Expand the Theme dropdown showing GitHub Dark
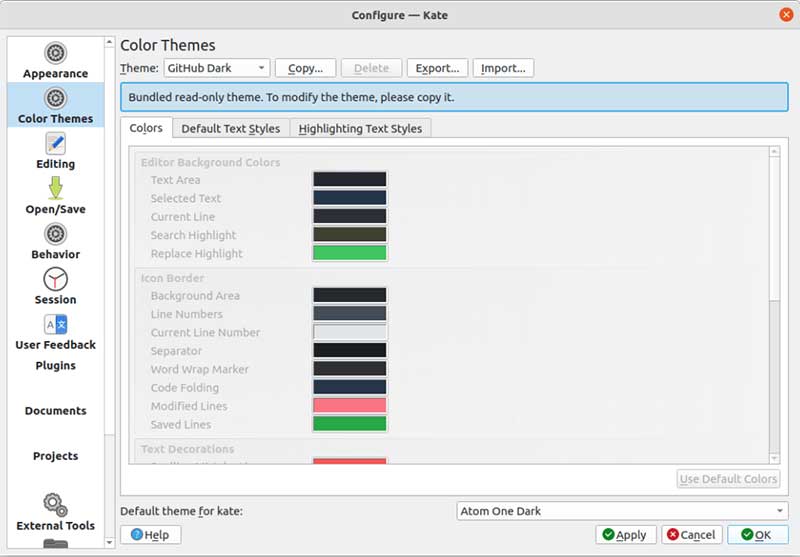The height and width of the screenshot is (557, 800). 216,68
